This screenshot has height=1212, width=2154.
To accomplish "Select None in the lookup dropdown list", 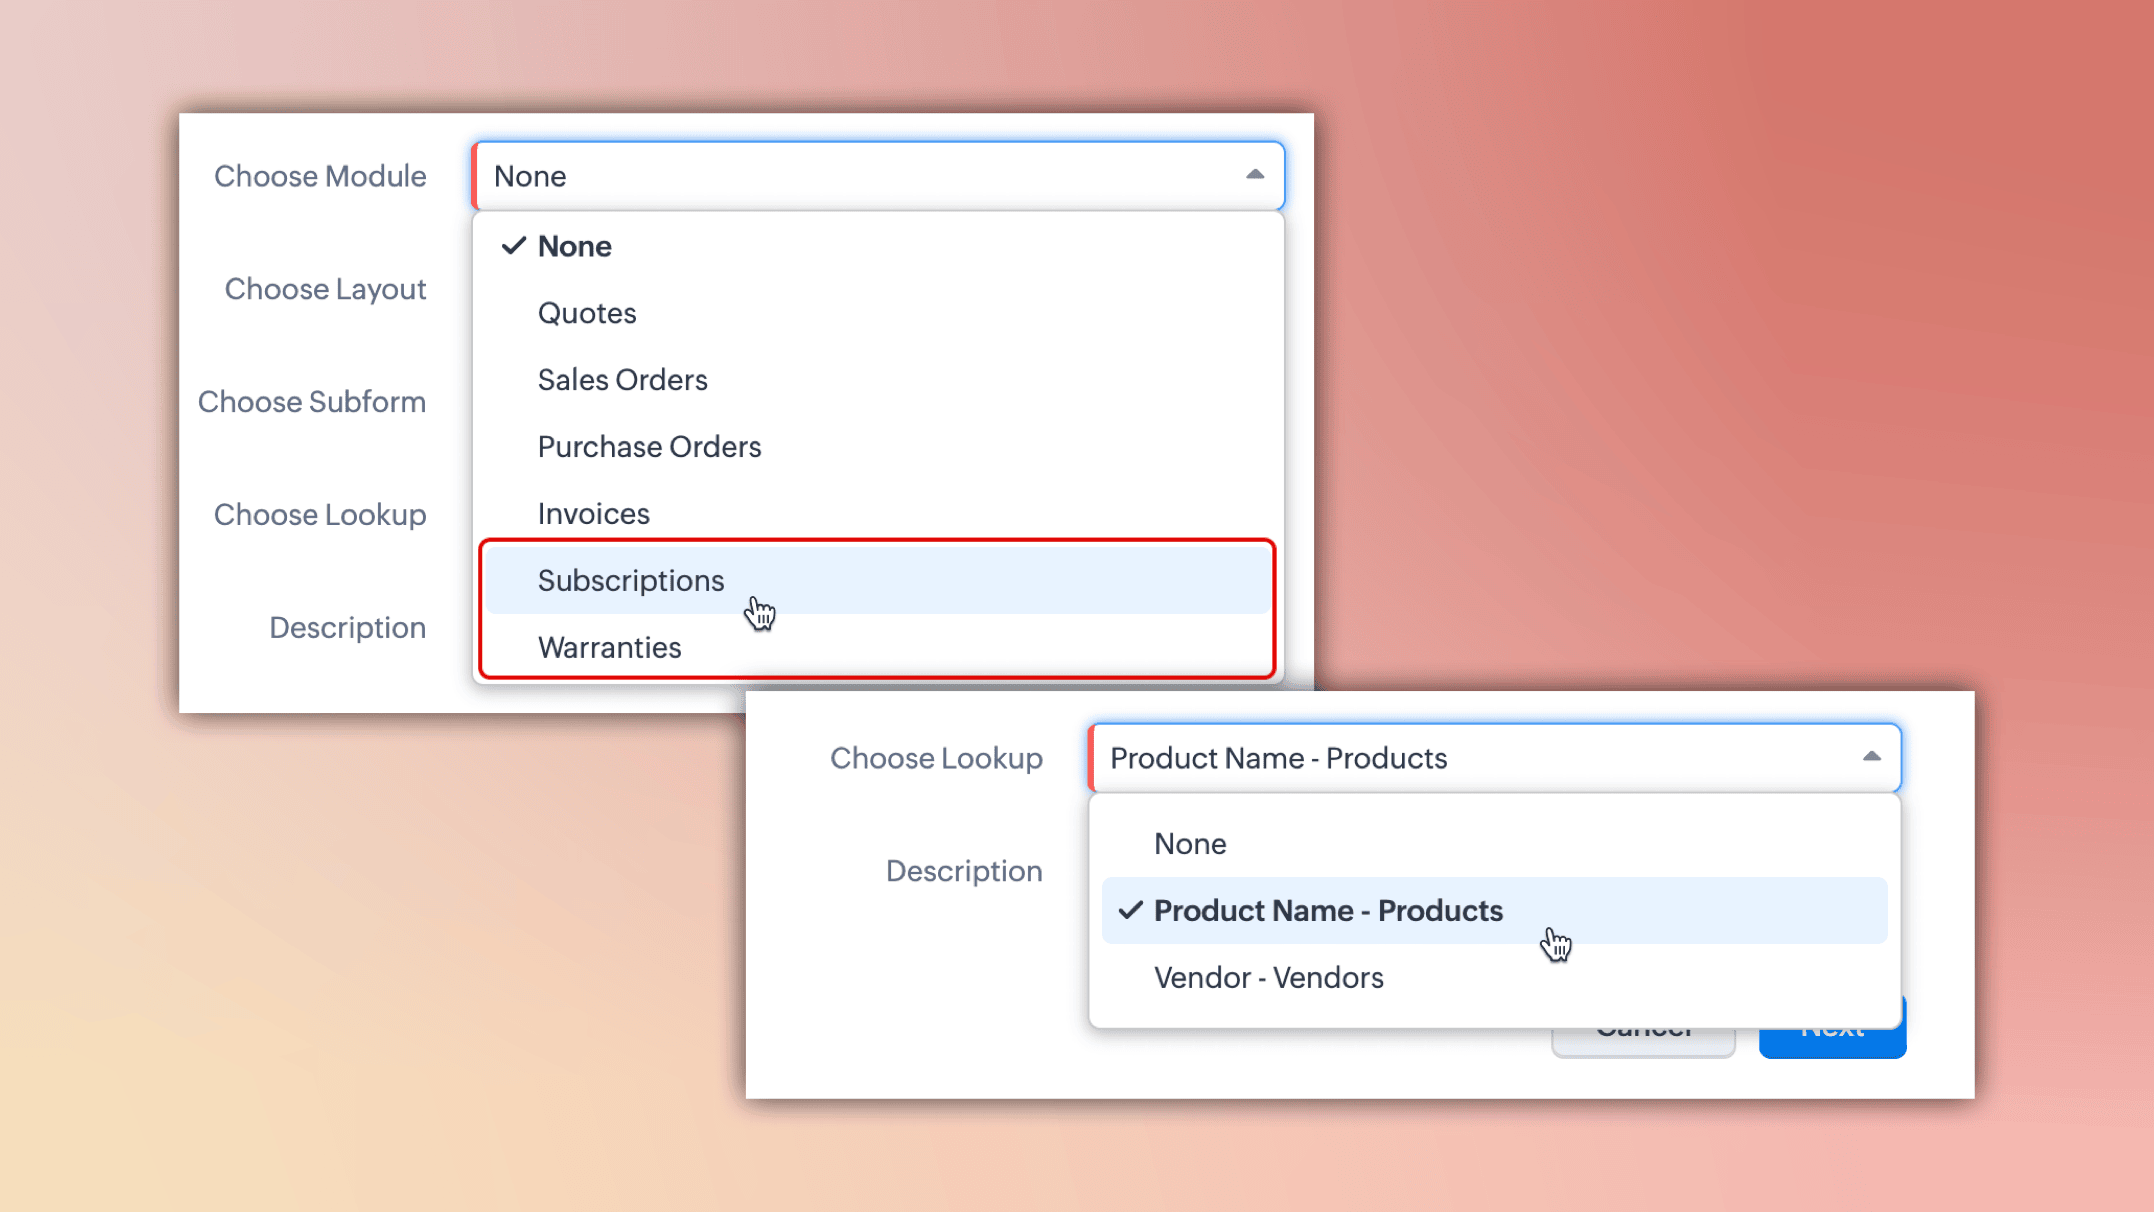I will click(x=1189, y=844).
